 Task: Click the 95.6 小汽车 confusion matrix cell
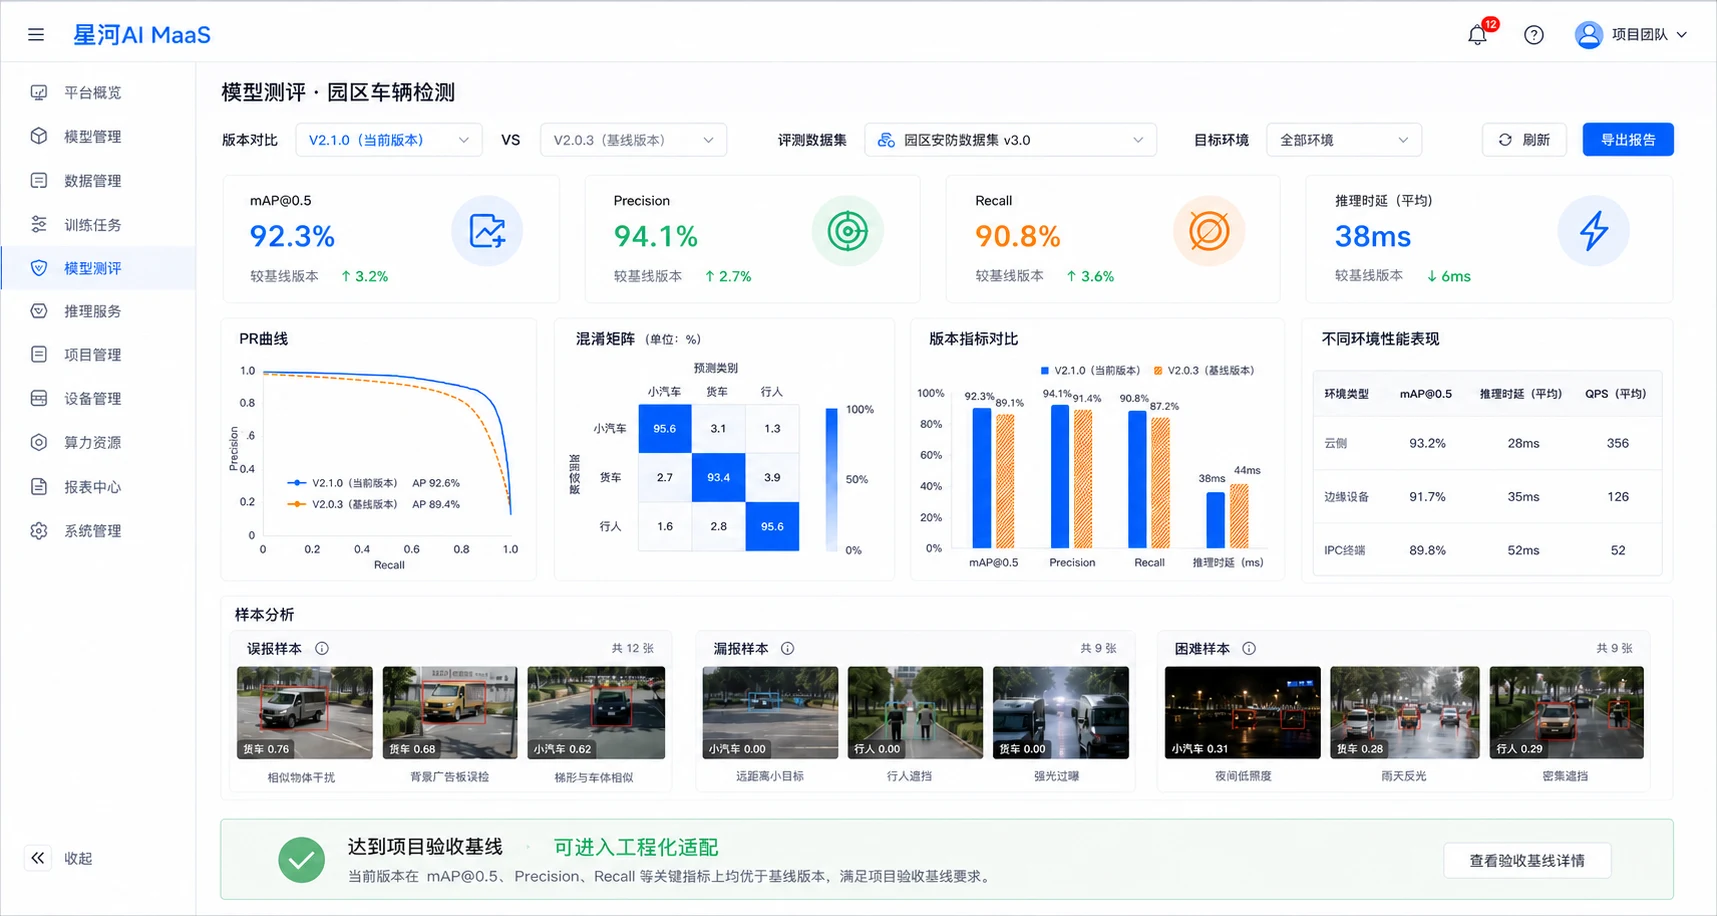pyautogui.click(x=665, y=429)
